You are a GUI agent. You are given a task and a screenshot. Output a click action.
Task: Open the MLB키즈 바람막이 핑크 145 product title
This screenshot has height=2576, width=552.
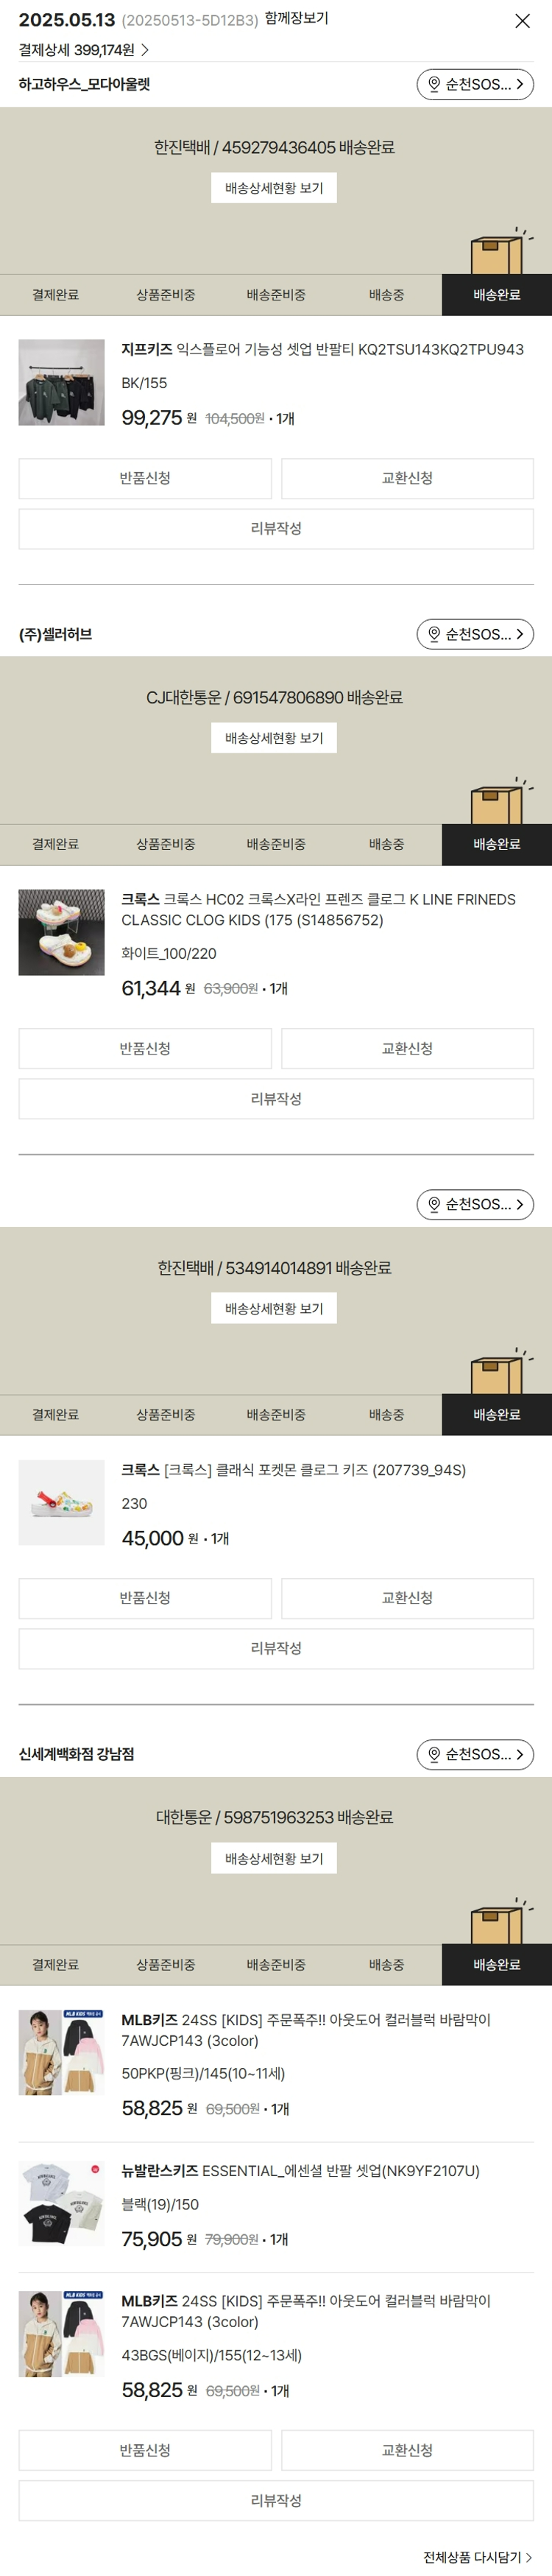(x=305, y=2030)
